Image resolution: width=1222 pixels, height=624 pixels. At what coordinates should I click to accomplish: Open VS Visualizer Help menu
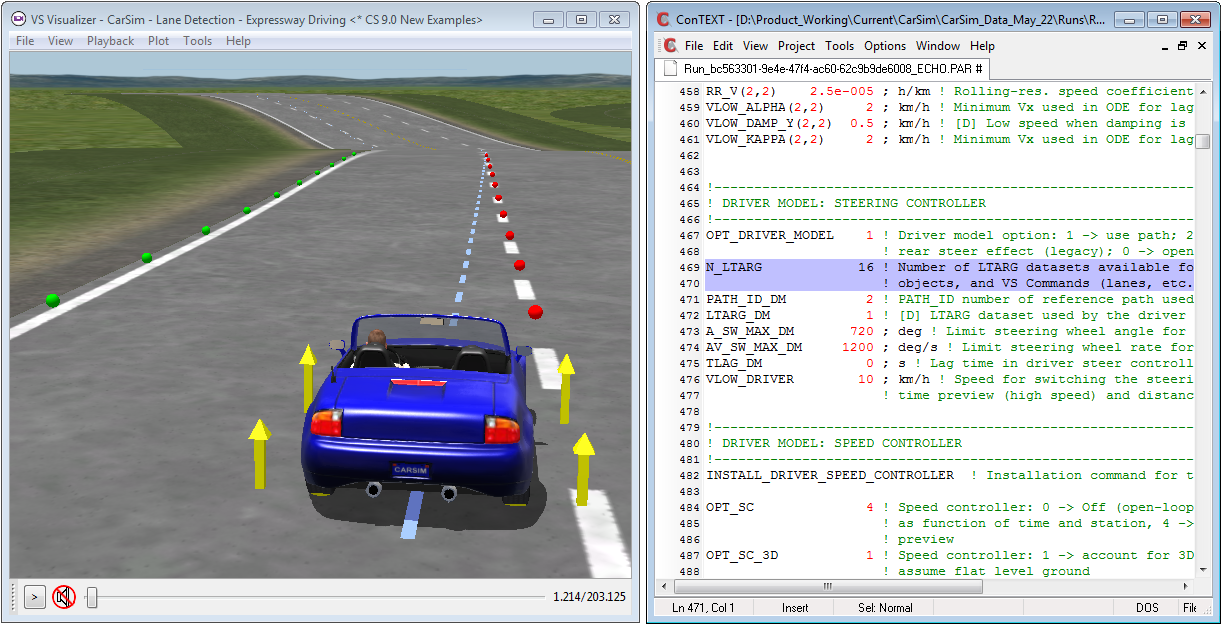coord(238,41)
